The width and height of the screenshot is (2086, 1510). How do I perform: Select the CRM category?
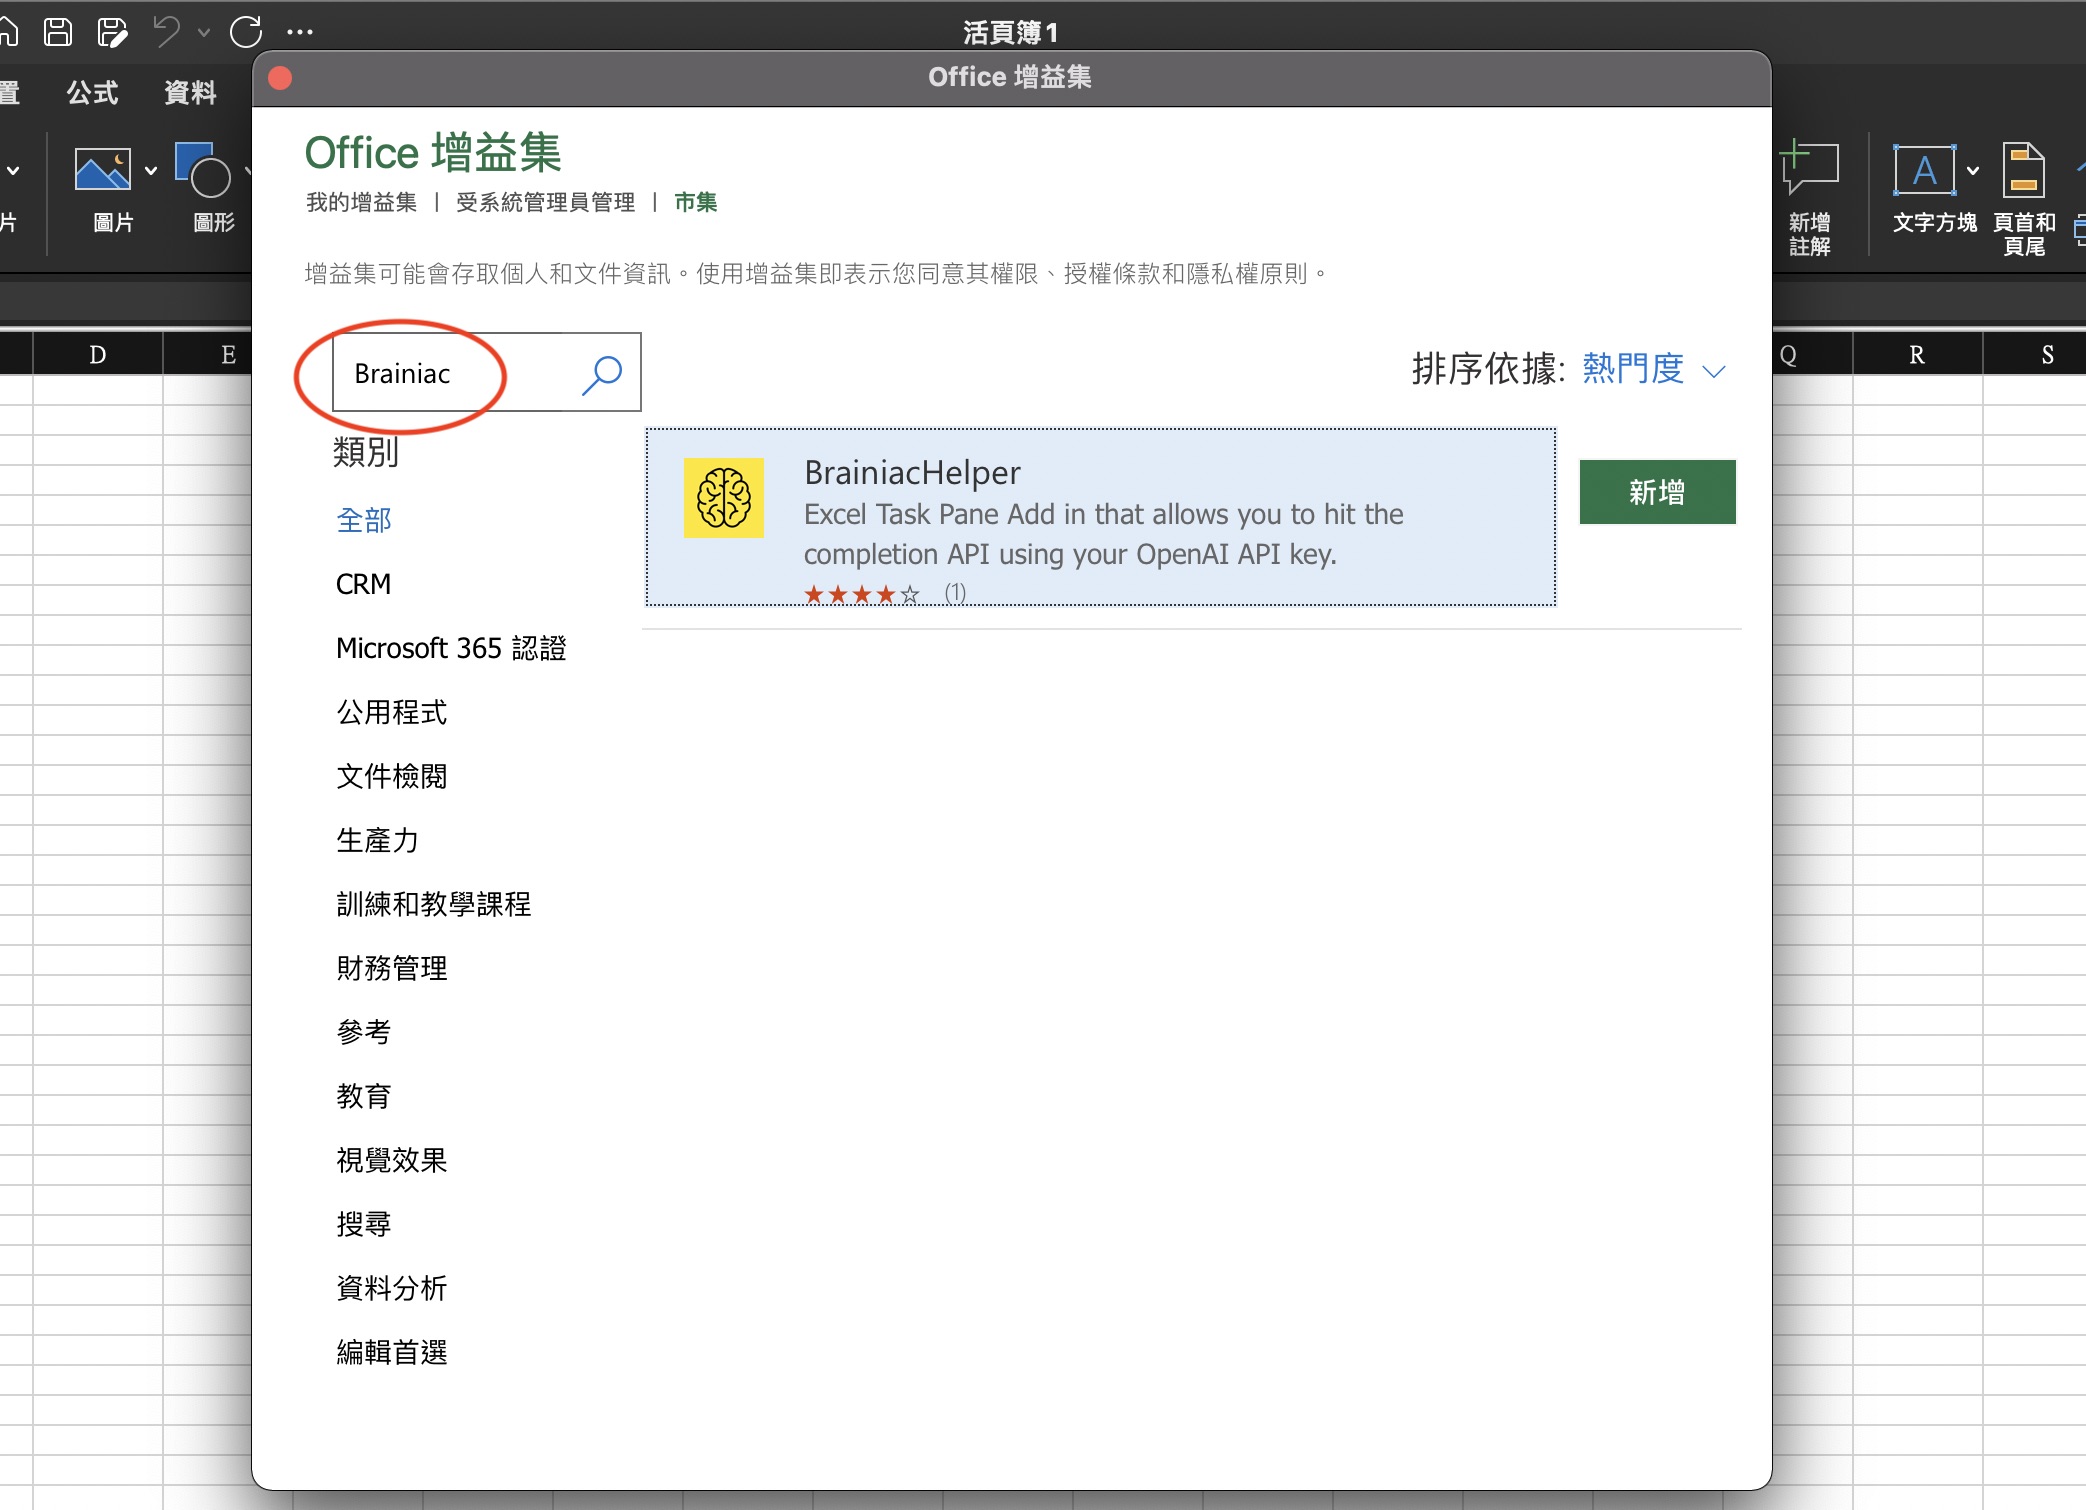click(363, 584)
